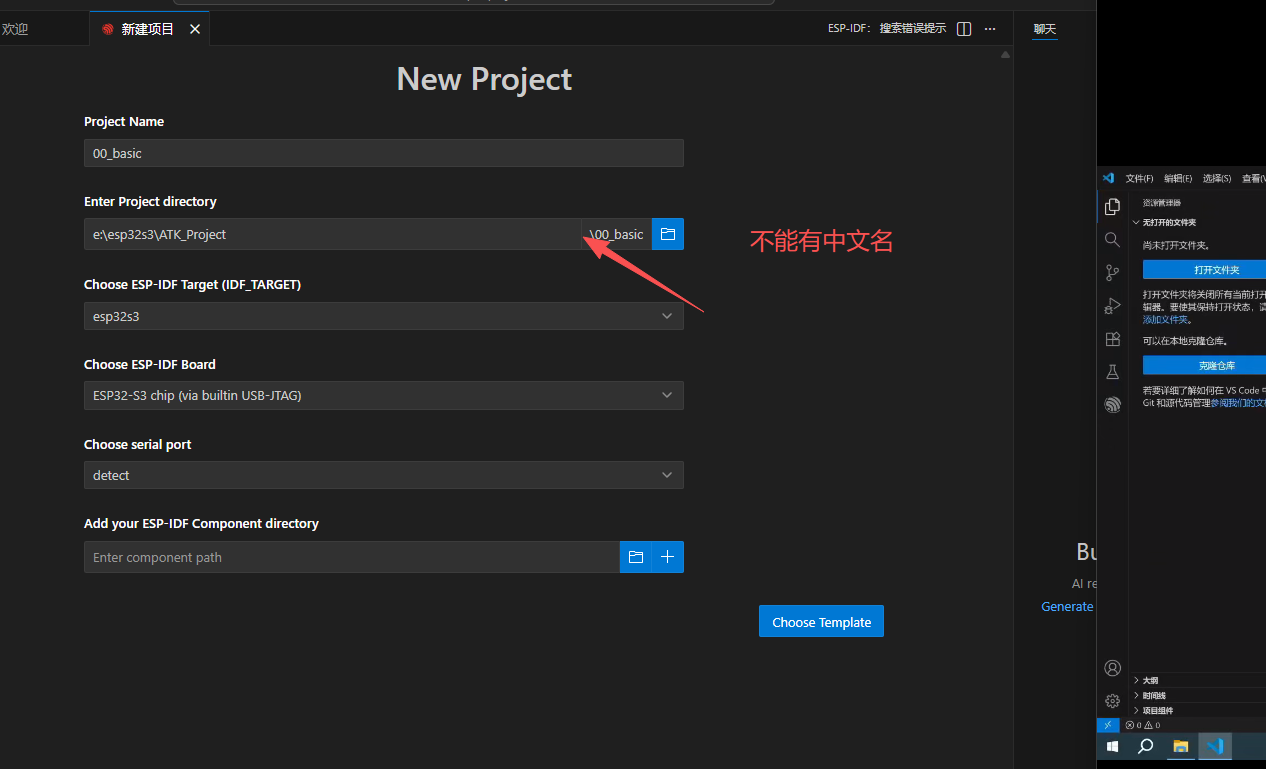Browse for project directory folder button

(668, 234)
